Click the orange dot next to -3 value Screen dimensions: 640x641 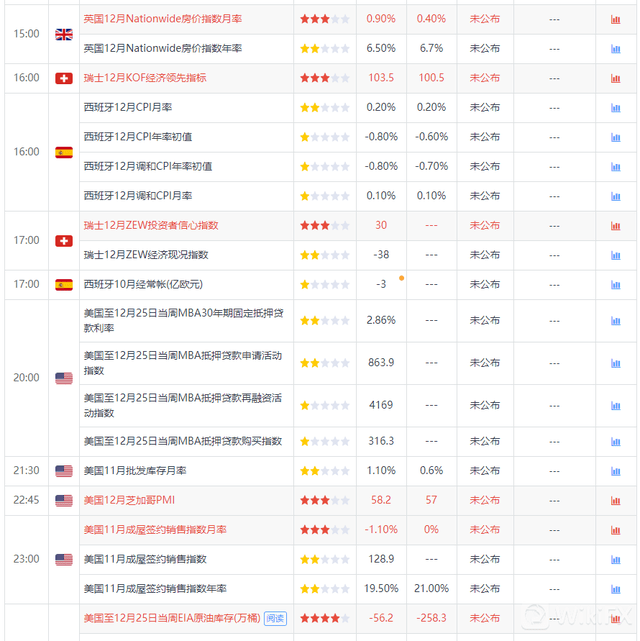click(x=402, y=278)
